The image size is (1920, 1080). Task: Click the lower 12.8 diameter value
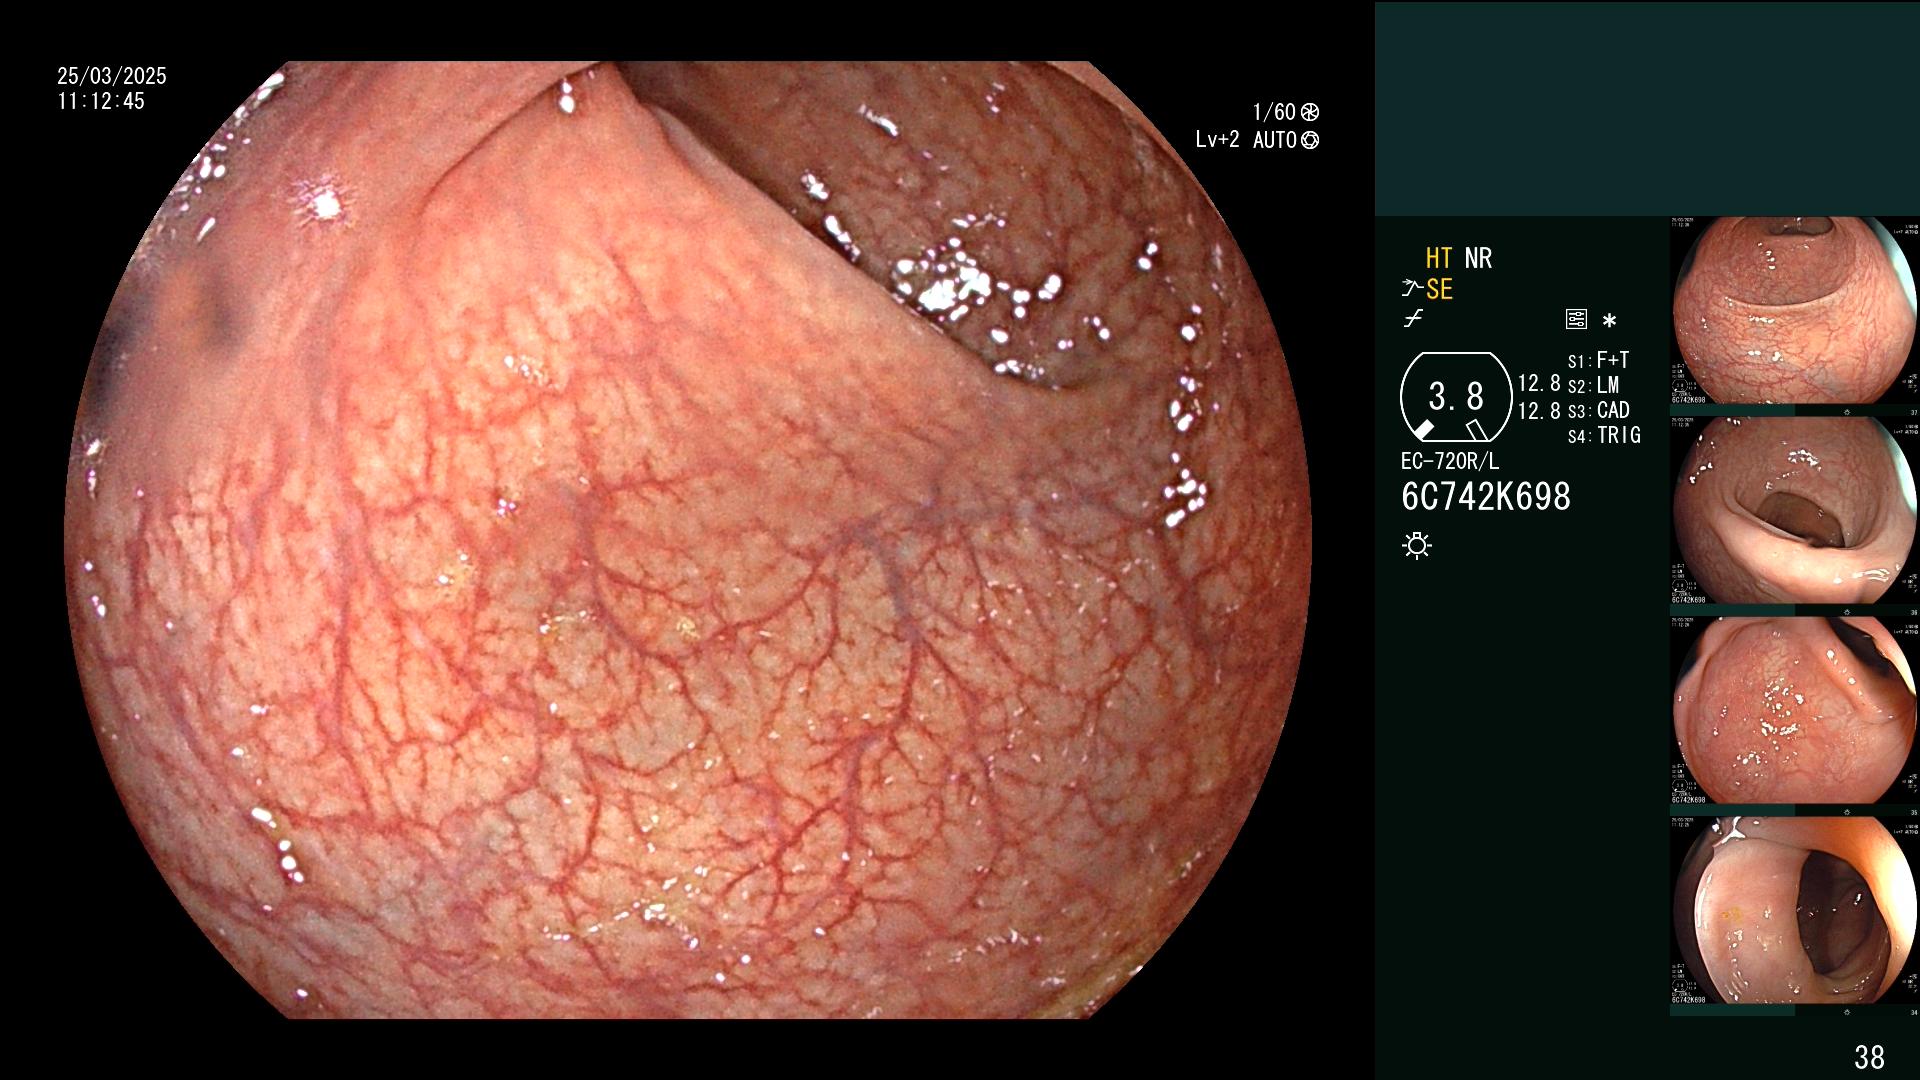pos(1539,411)
